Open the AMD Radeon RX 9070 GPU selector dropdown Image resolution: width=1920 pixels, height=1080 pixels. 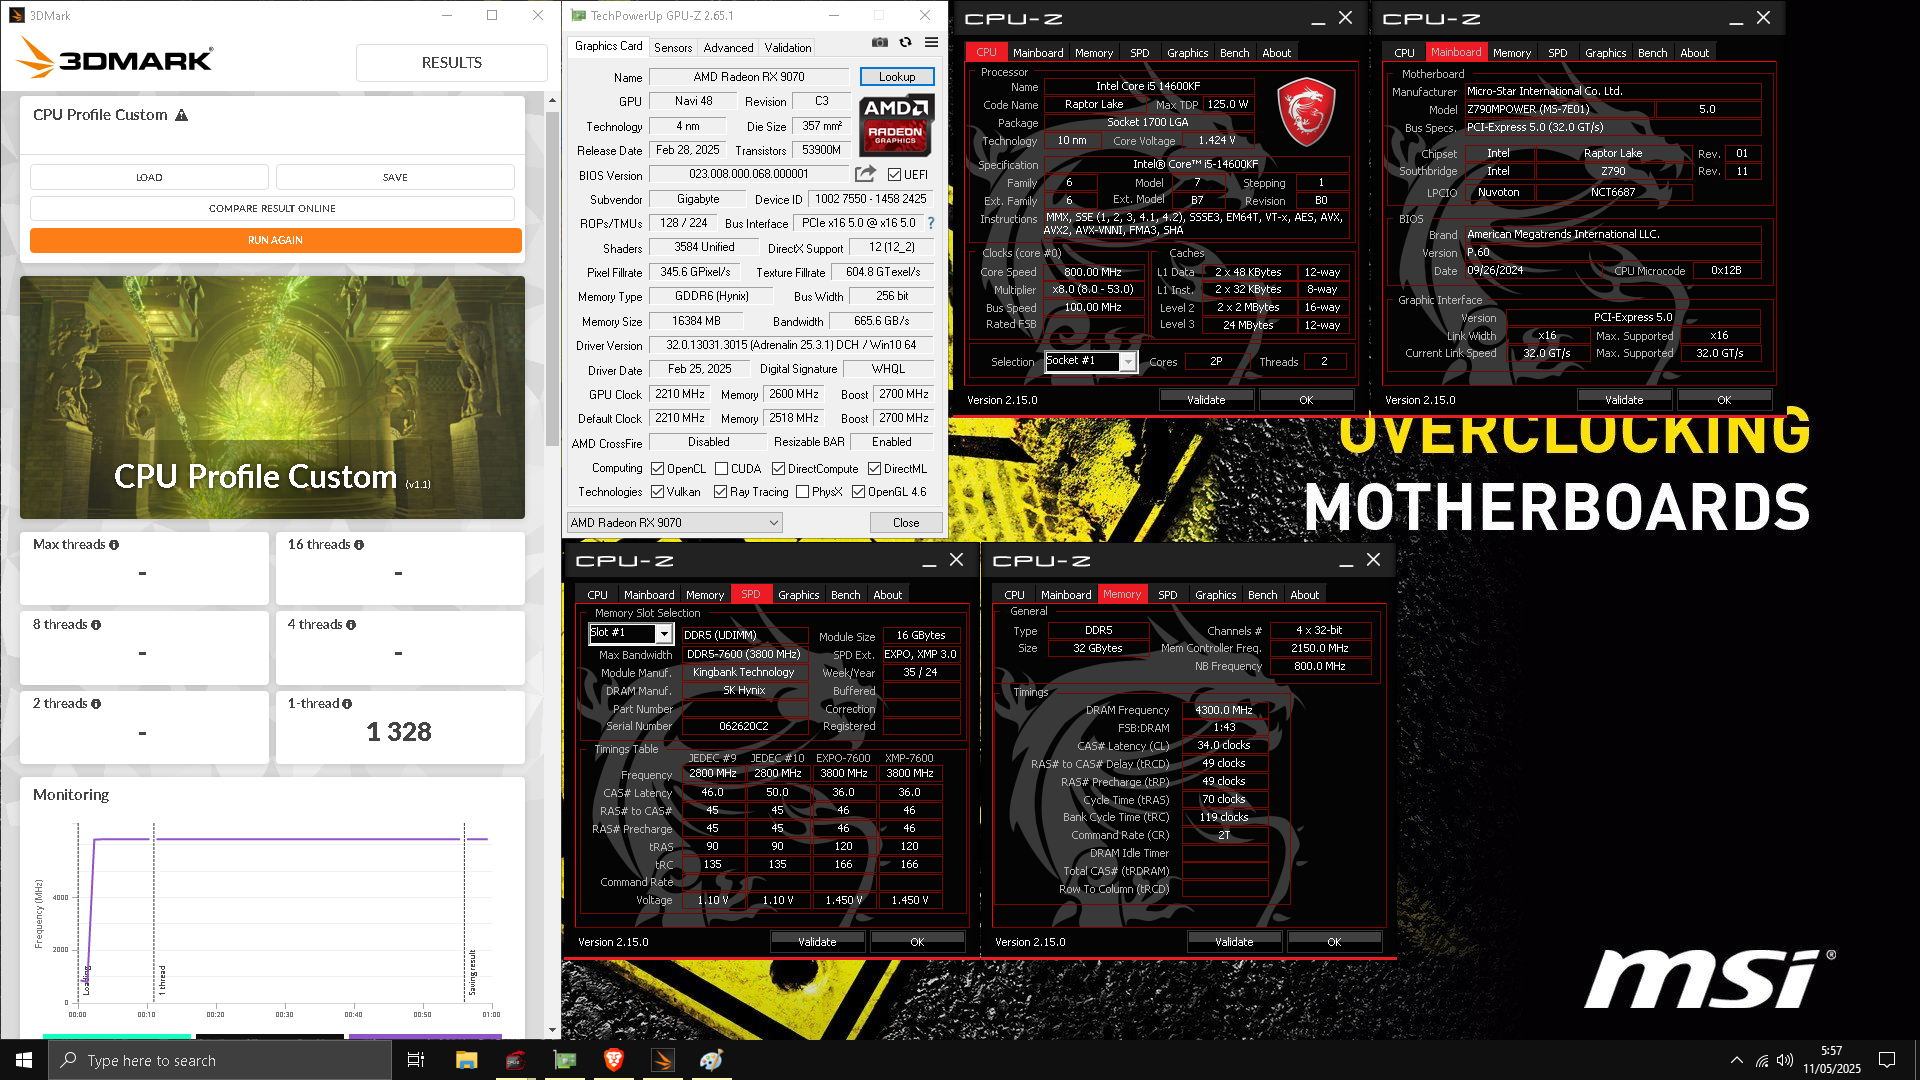point(675,523)
